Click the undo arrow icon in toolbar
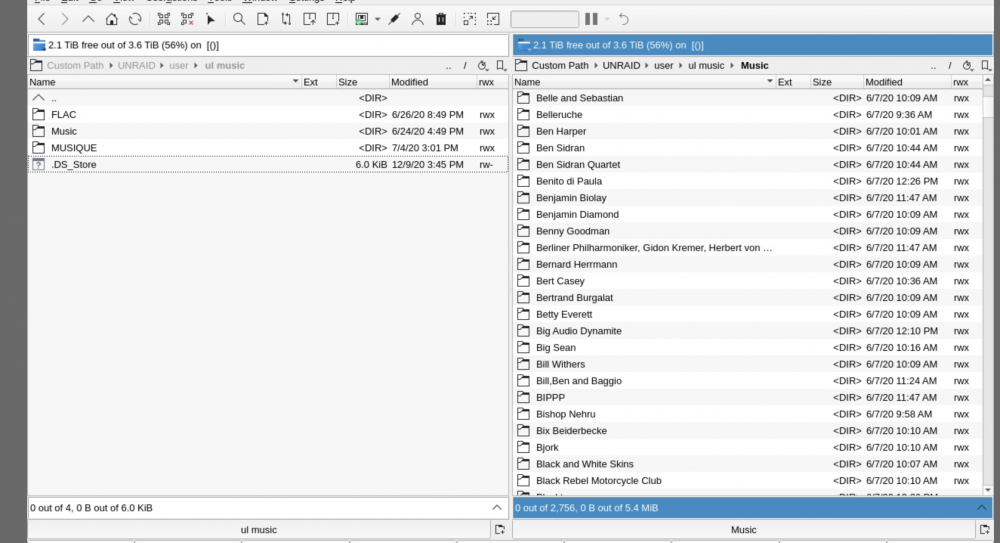 tap(623, 19)
